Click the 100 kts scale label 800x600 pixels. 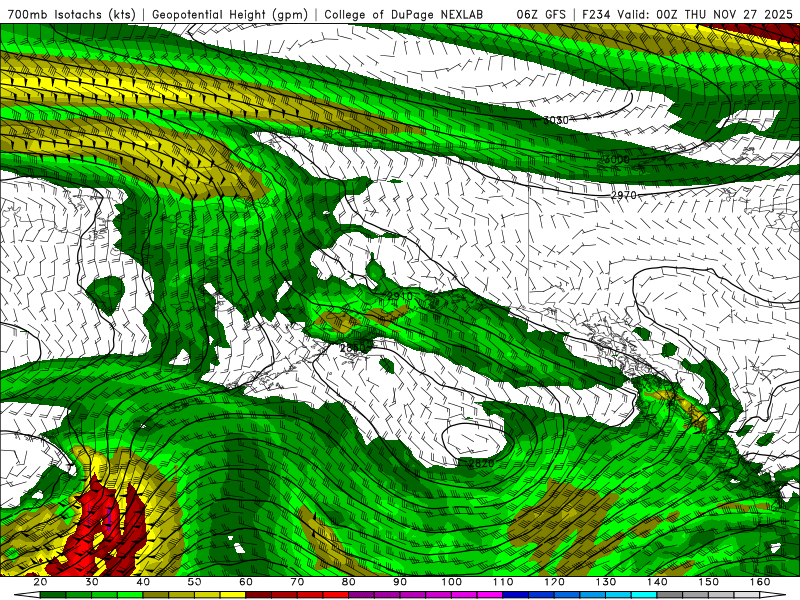(452, 582)
